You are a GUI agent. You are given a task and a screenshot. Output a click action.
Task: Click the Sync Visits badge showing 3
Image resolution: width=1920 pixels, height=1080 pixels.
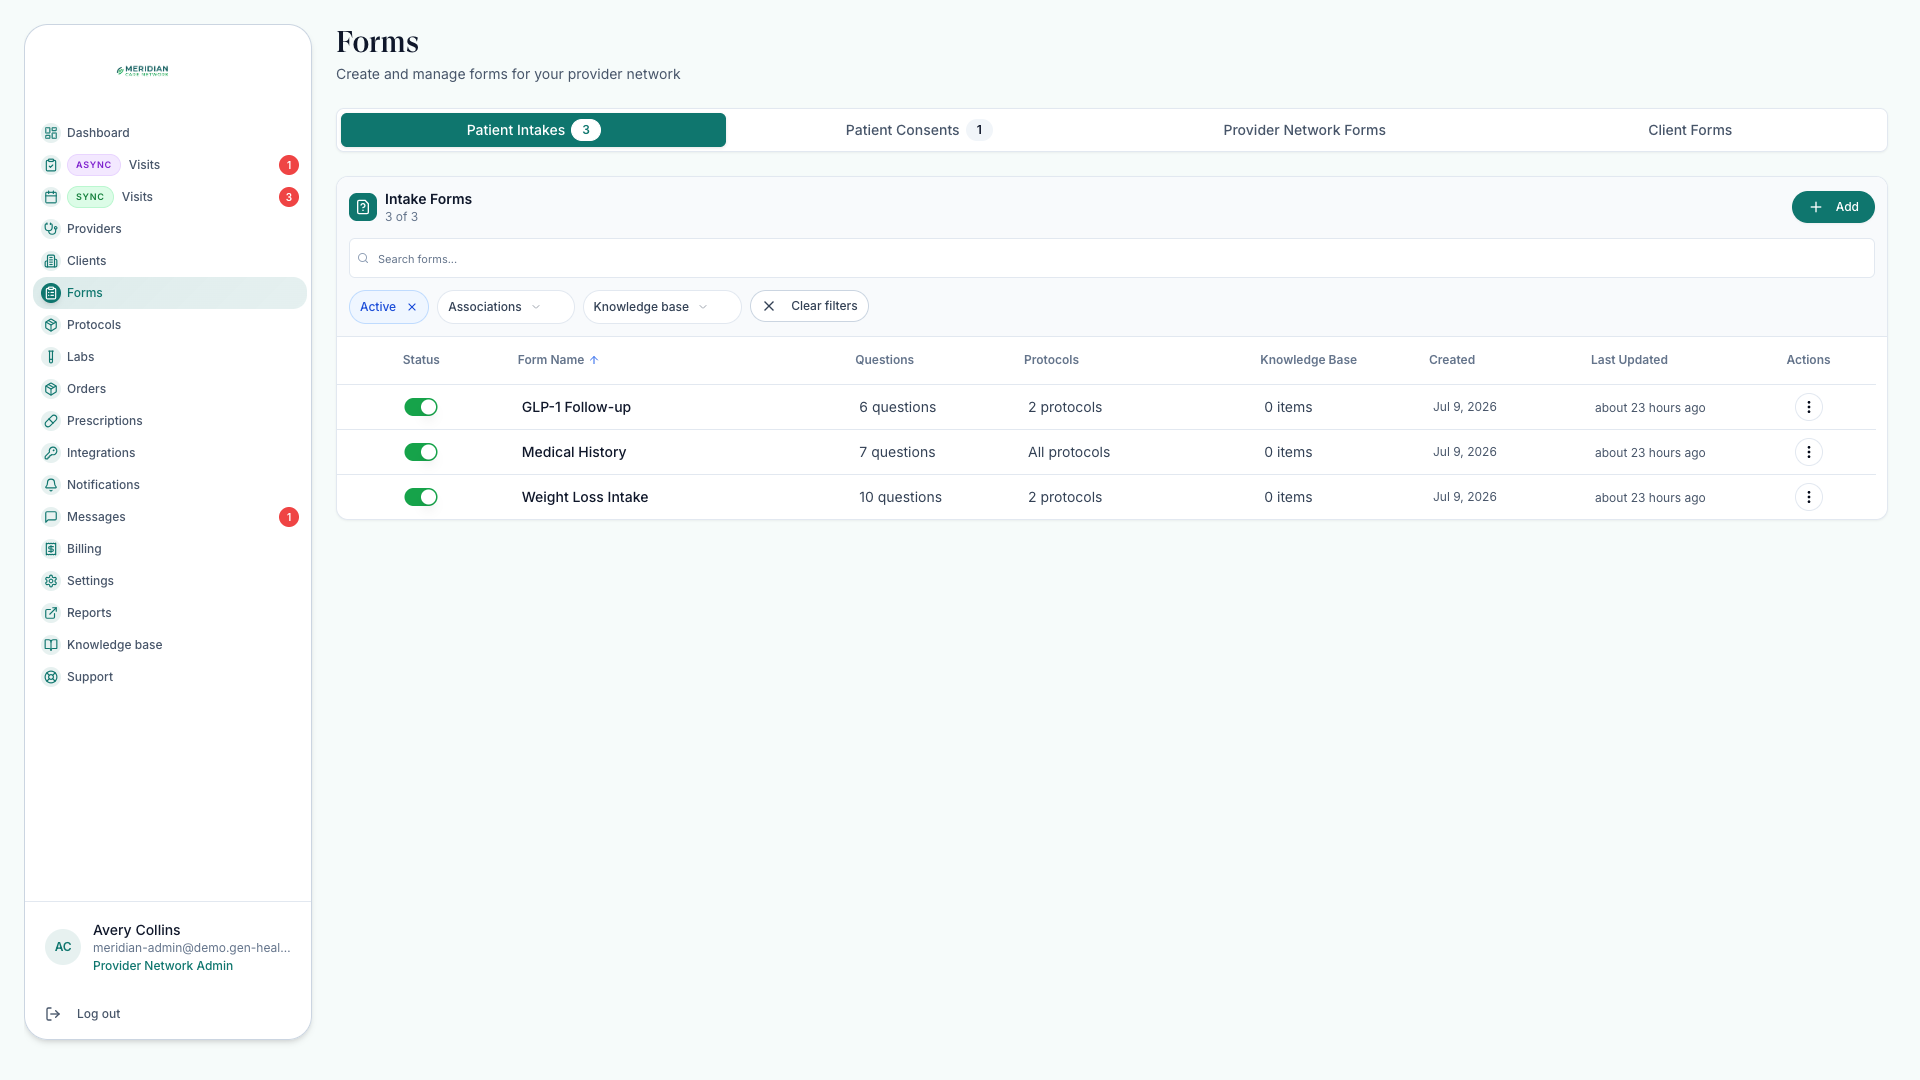(x=289, y=197)
